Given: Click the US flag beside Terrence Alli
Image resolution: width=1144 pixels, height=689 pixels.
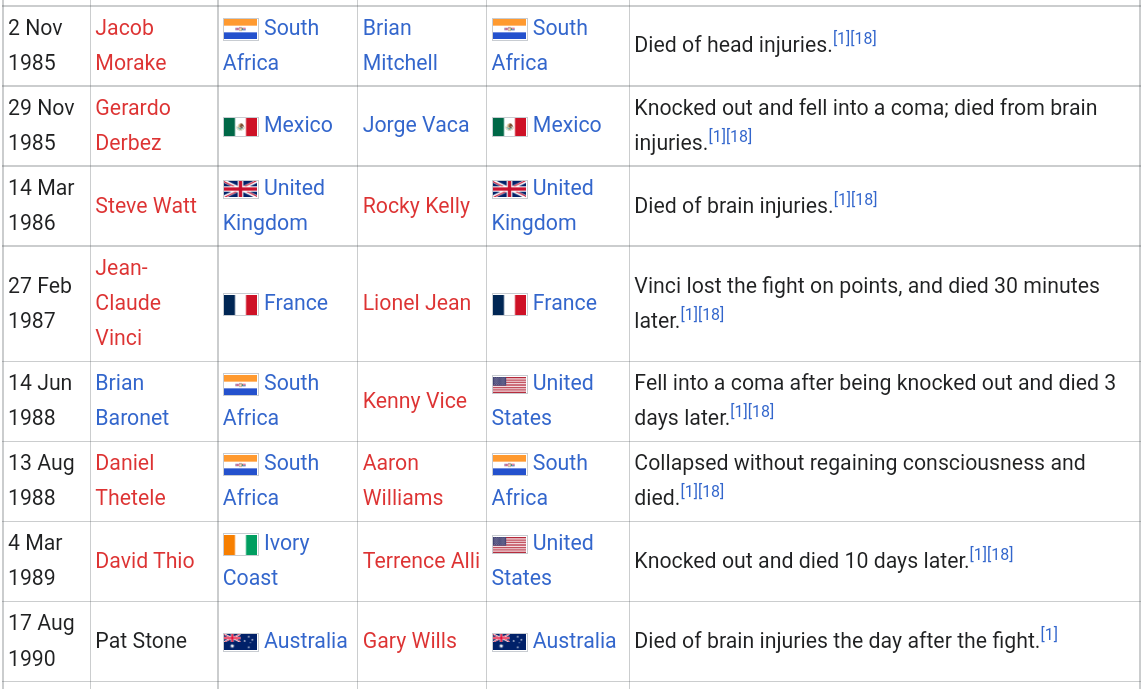Looking at the screenshot, I should coord(509,544).
